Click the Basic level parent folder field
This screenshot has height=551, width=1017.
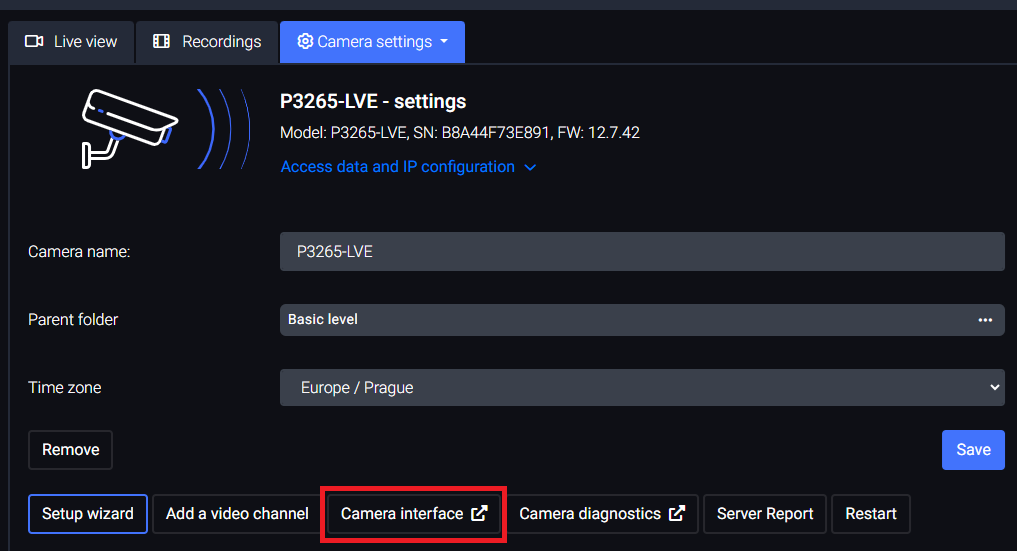coord(620,320)
